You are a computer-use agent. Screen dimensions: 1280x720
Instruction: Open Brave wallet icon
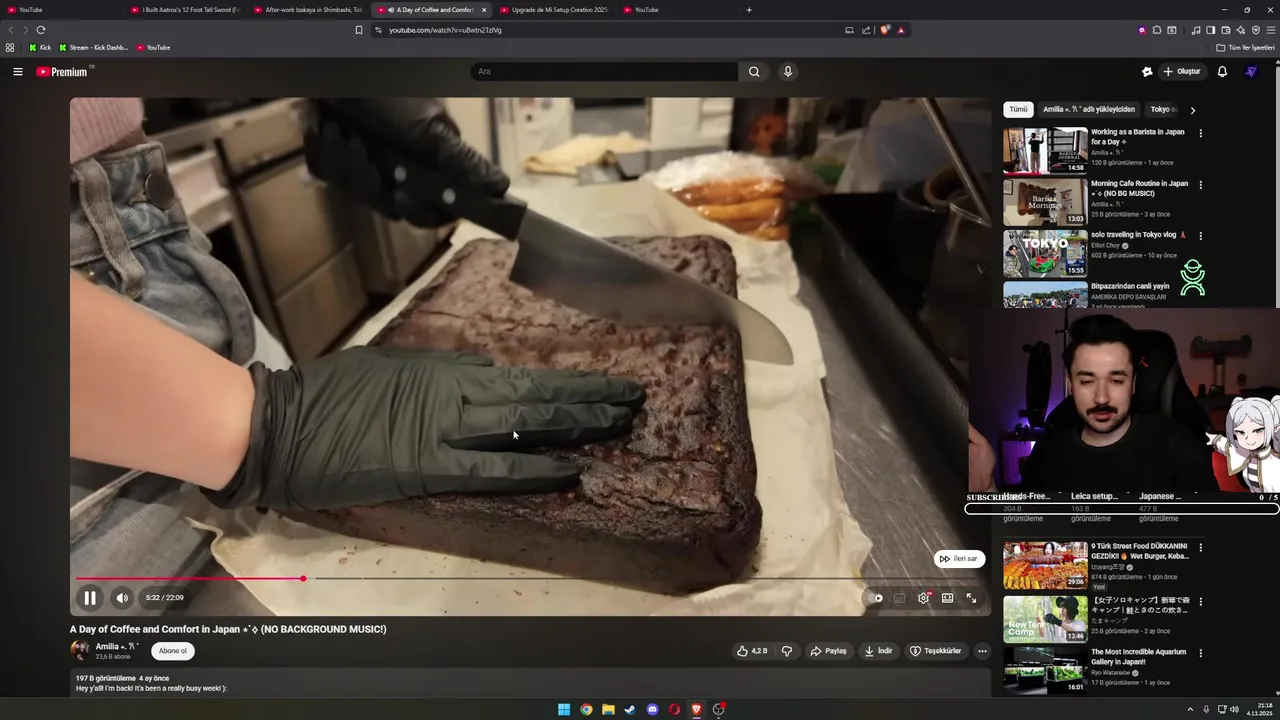[1226, 30]
